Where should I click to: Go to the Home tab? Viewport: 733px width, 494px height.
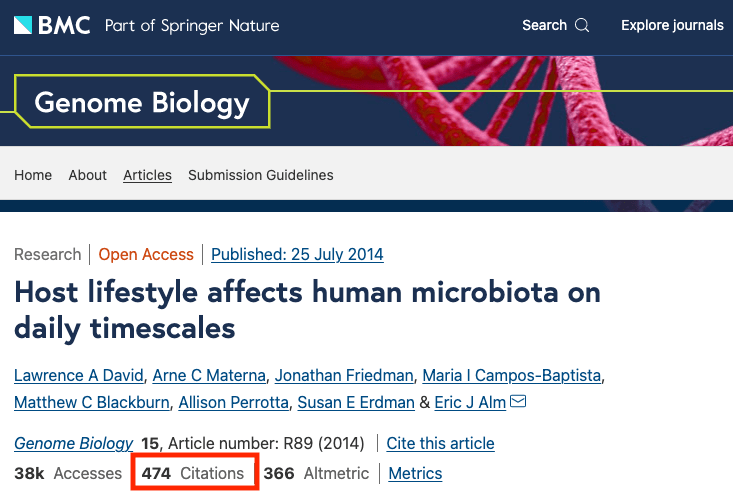(33, 175)
